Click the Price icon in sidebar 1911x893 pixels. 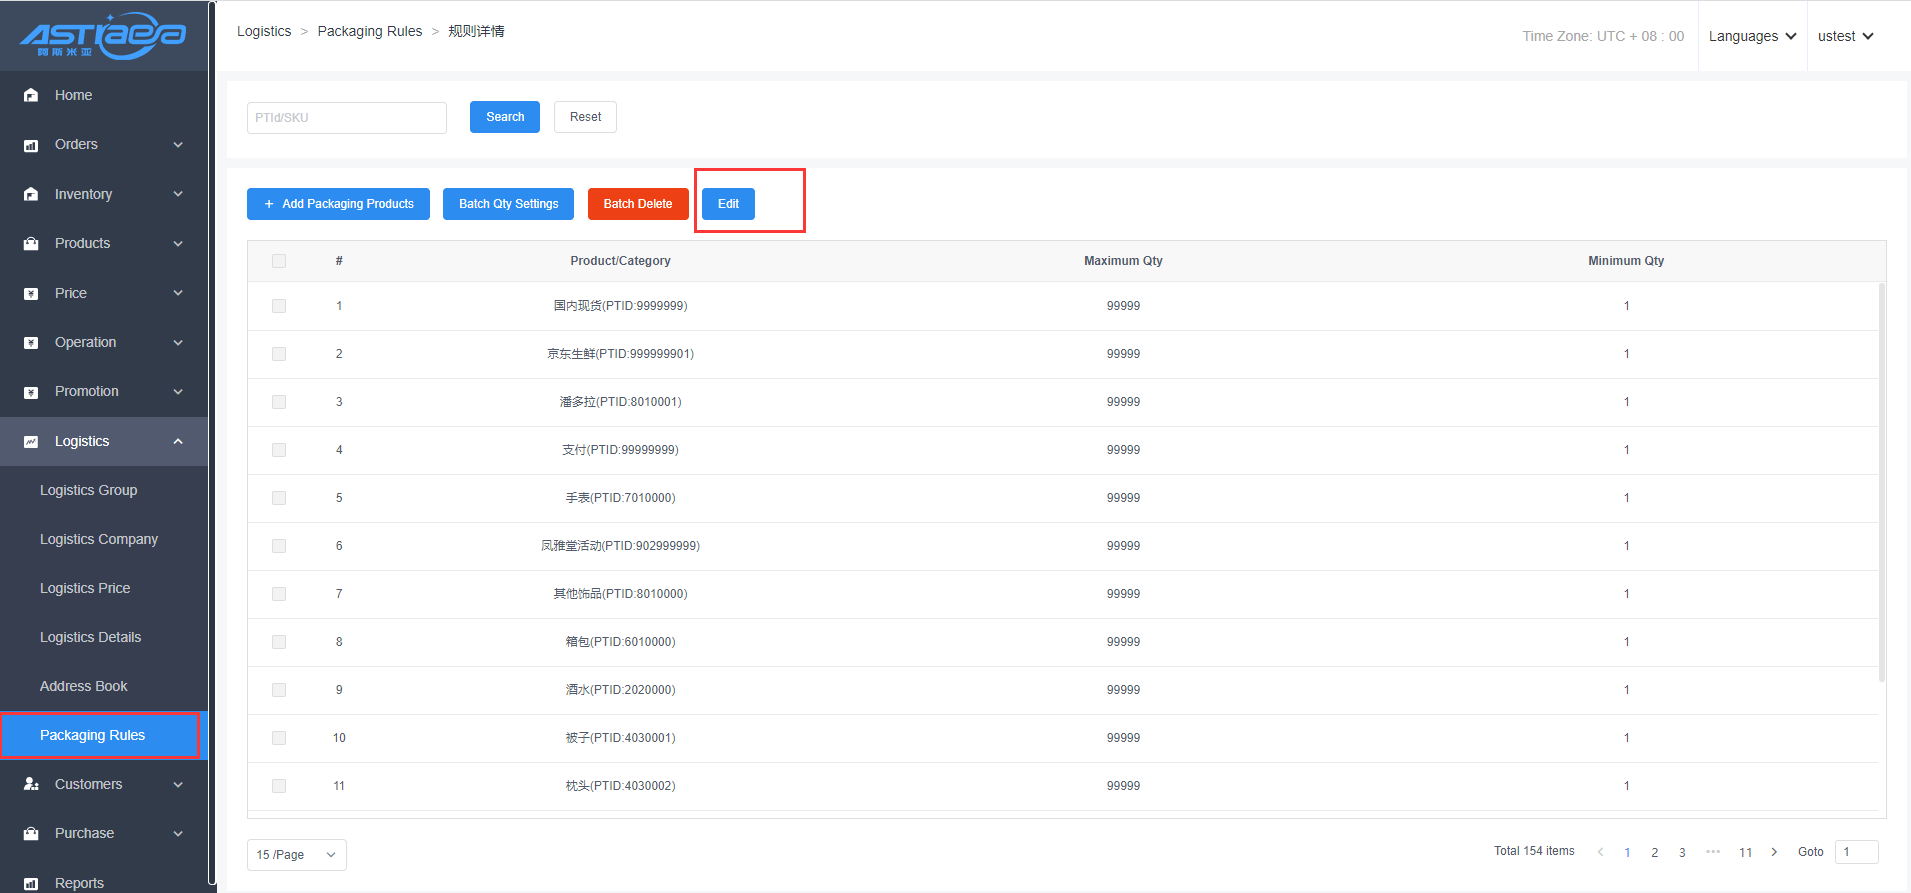pos(31,293)
